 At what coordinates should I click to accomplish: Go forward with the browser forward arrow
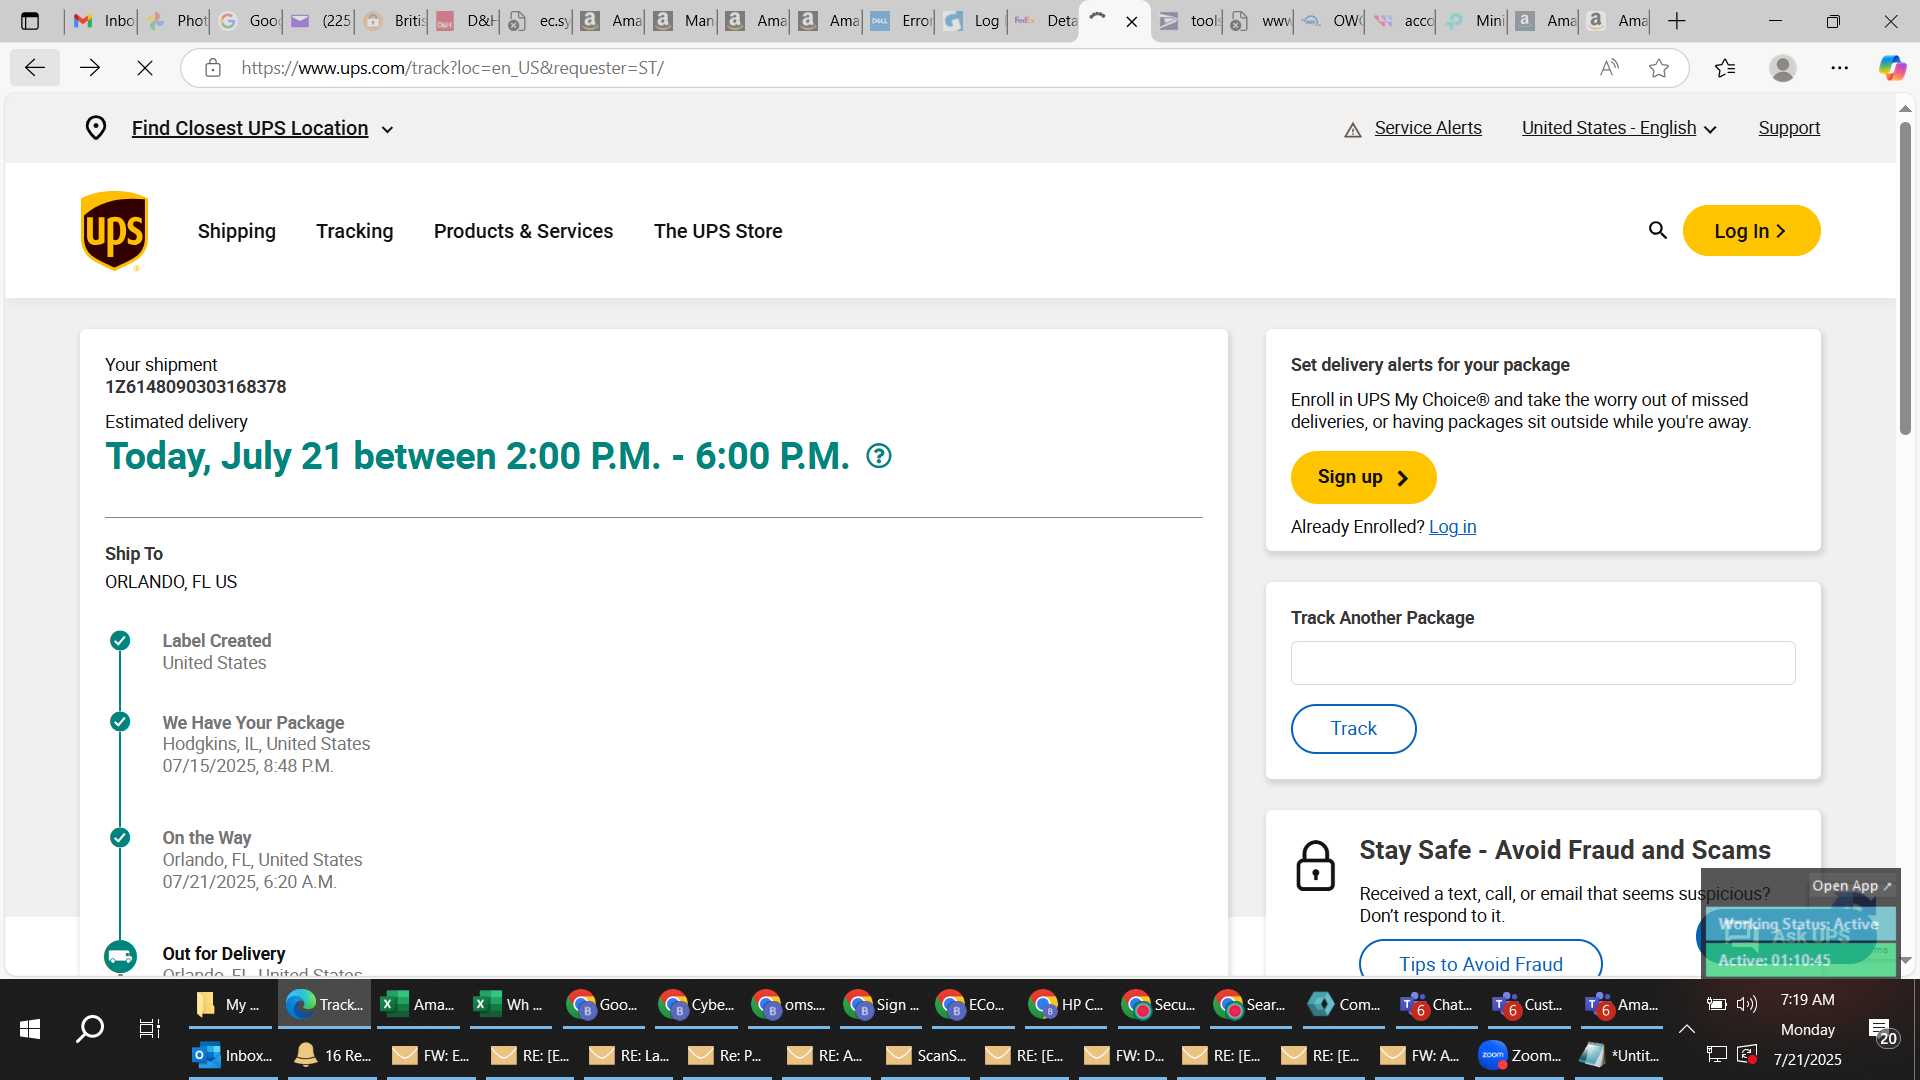pyautogui.click(x=90, y=68)
